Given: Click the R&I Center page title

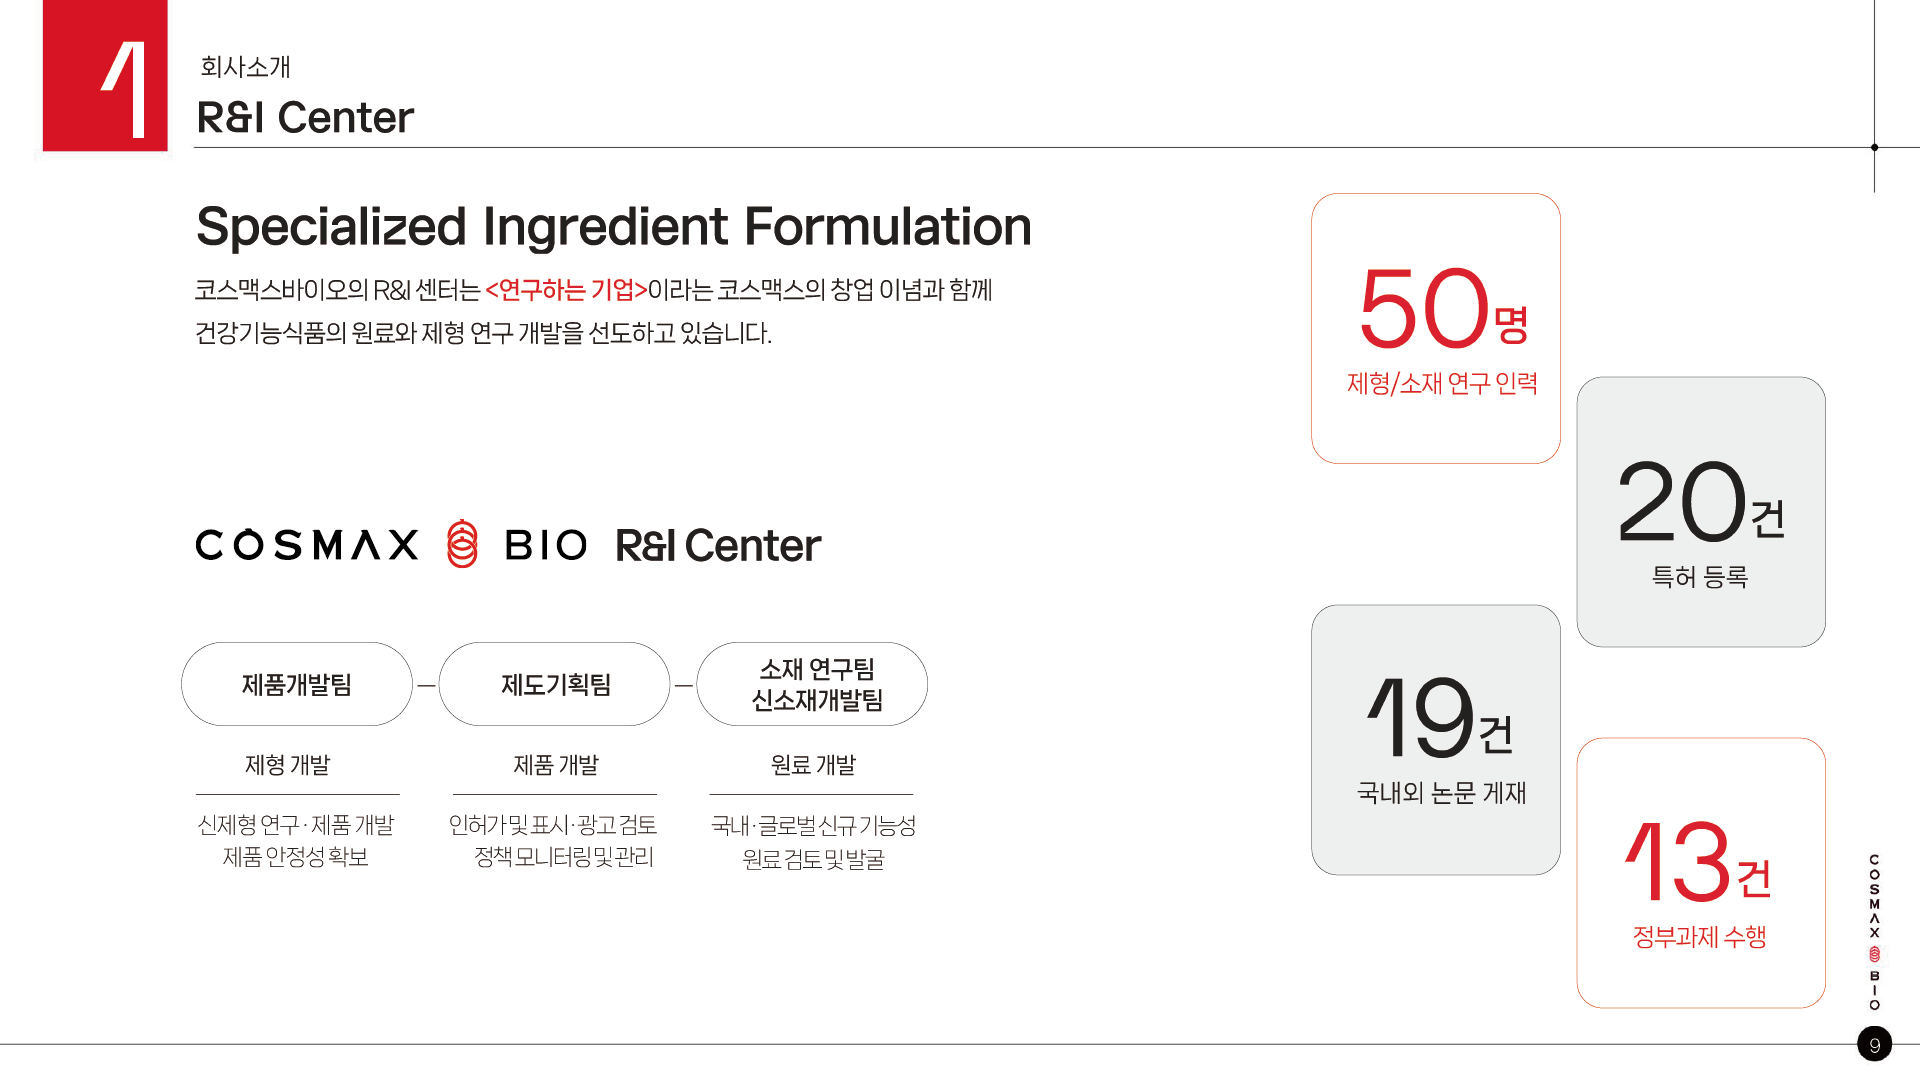Looking at the screenshot, I should (305, 117).
